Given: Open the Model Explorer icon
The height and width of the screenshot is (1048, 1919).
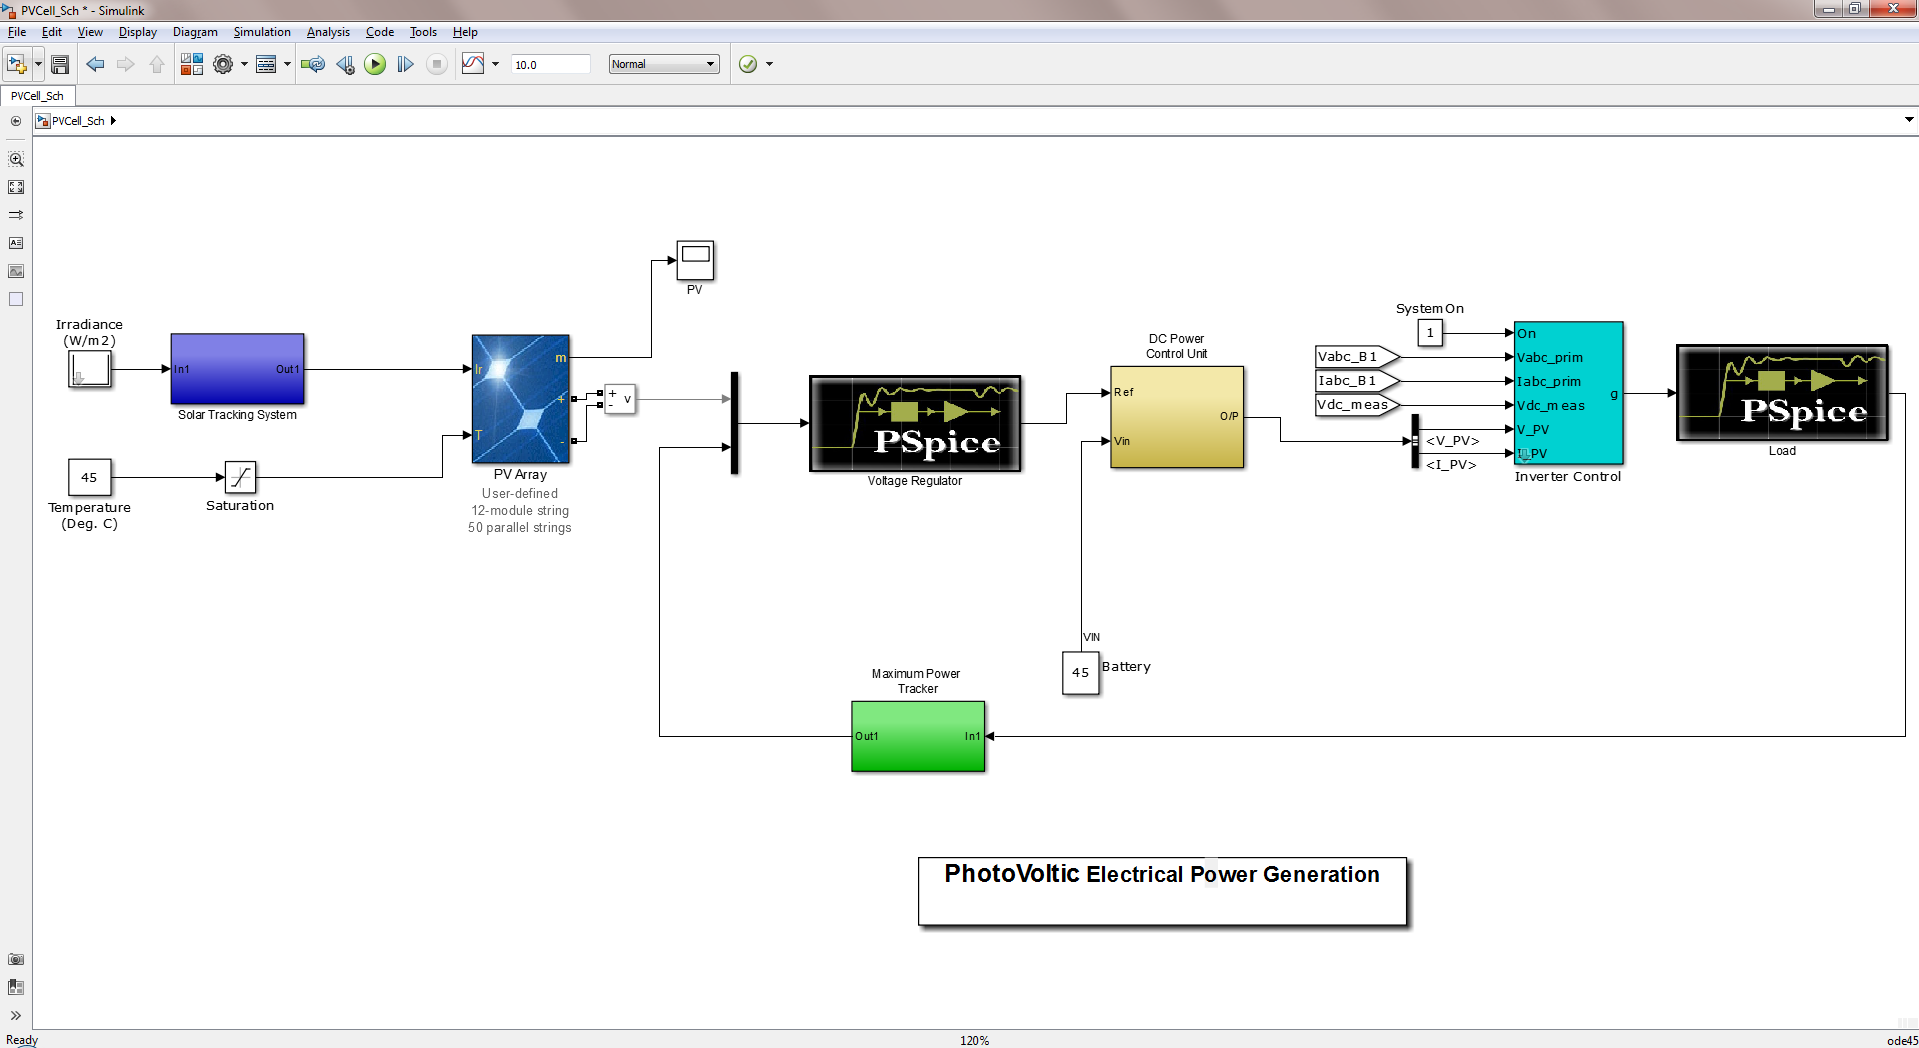Looking at the screenshot, I should [266, 64].
